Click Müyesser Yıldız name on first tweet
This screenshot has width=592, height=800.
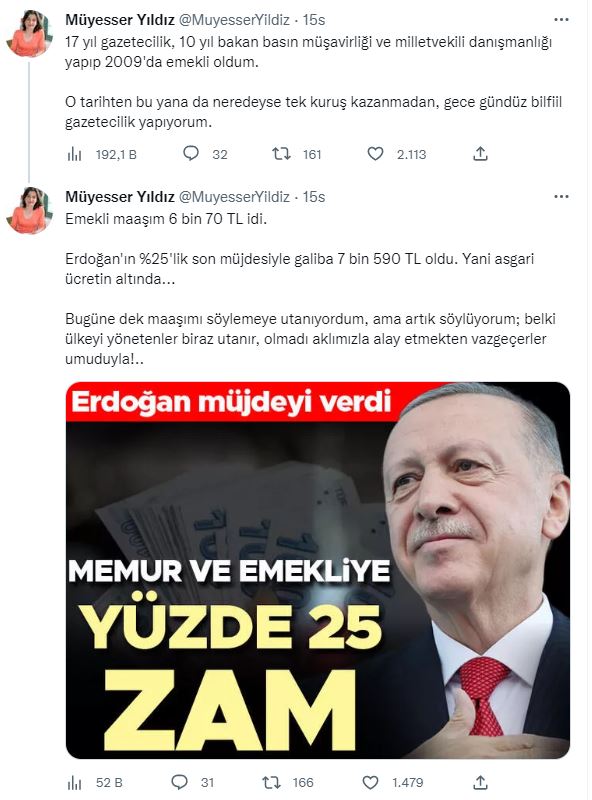tap(120, 20)
